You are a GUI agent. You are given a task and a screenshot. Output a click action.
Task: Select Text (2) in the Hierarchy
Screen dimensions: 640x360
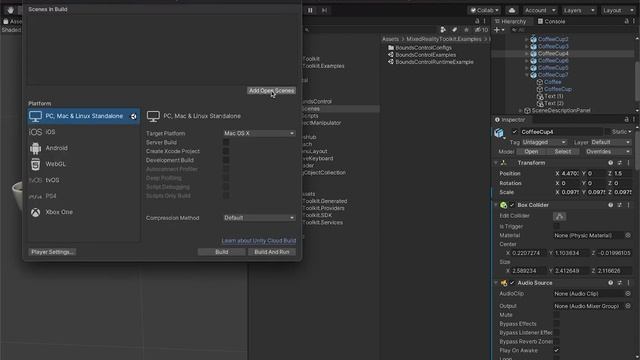pos(554,103)
